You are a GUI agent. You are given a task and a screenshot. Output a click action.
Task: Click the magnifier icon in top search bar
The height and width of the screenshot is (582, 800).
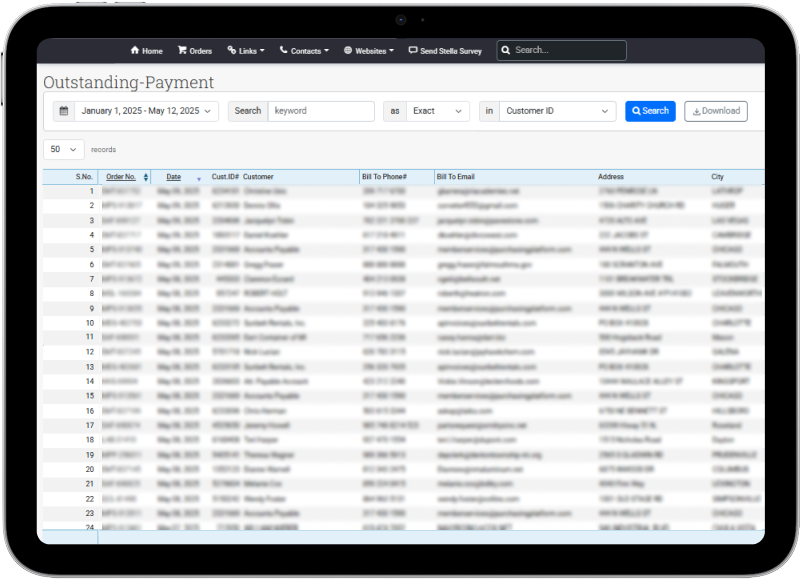pos(506,50)
